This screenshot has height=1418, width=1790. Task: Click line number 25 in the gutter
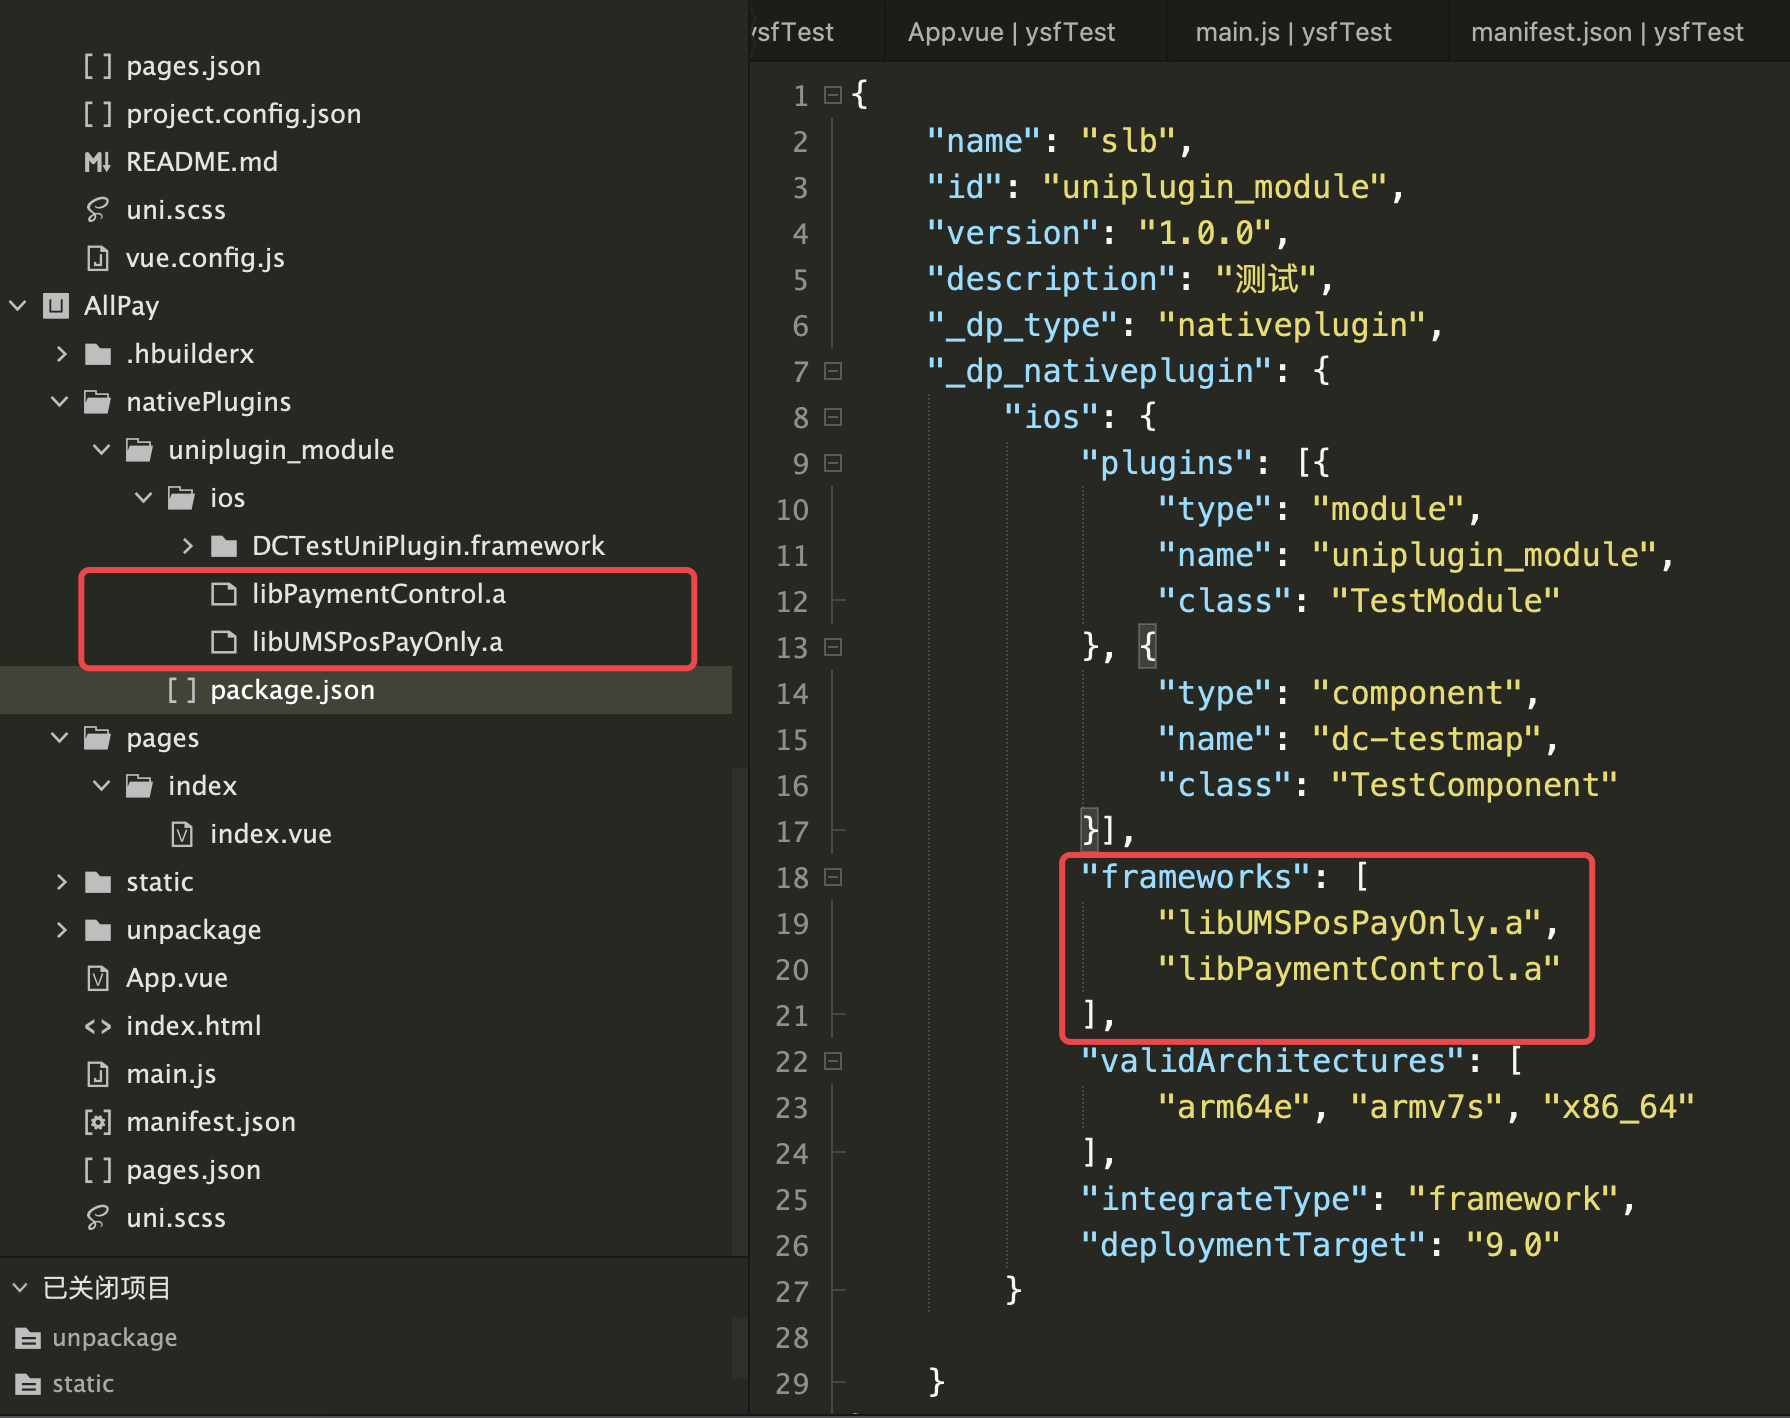792,1200
